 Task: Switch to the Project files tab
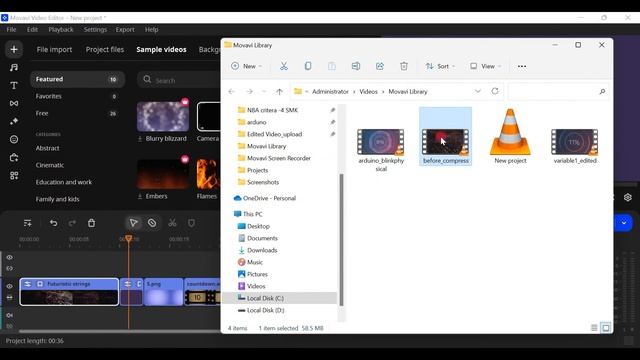coord(105,49)
